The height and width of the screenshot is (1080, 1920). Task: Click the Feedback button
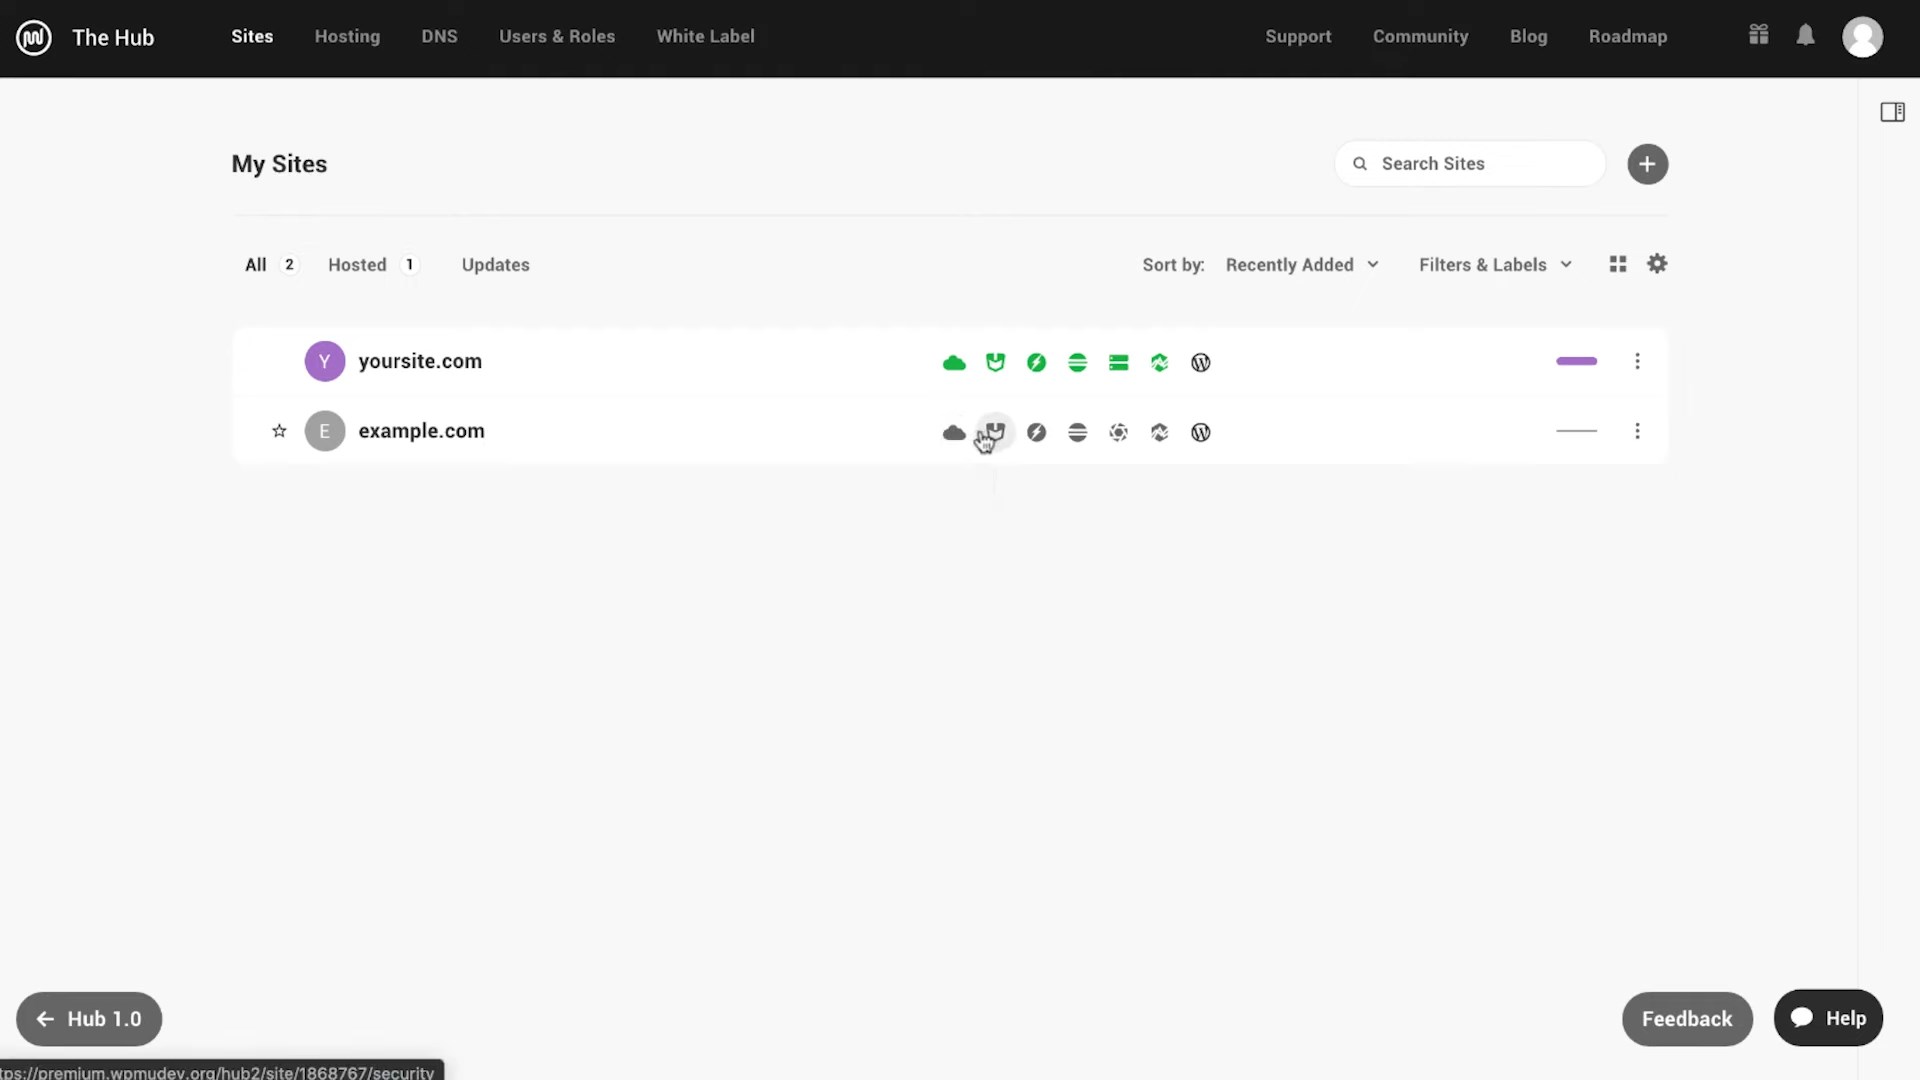[1687, 1019]
